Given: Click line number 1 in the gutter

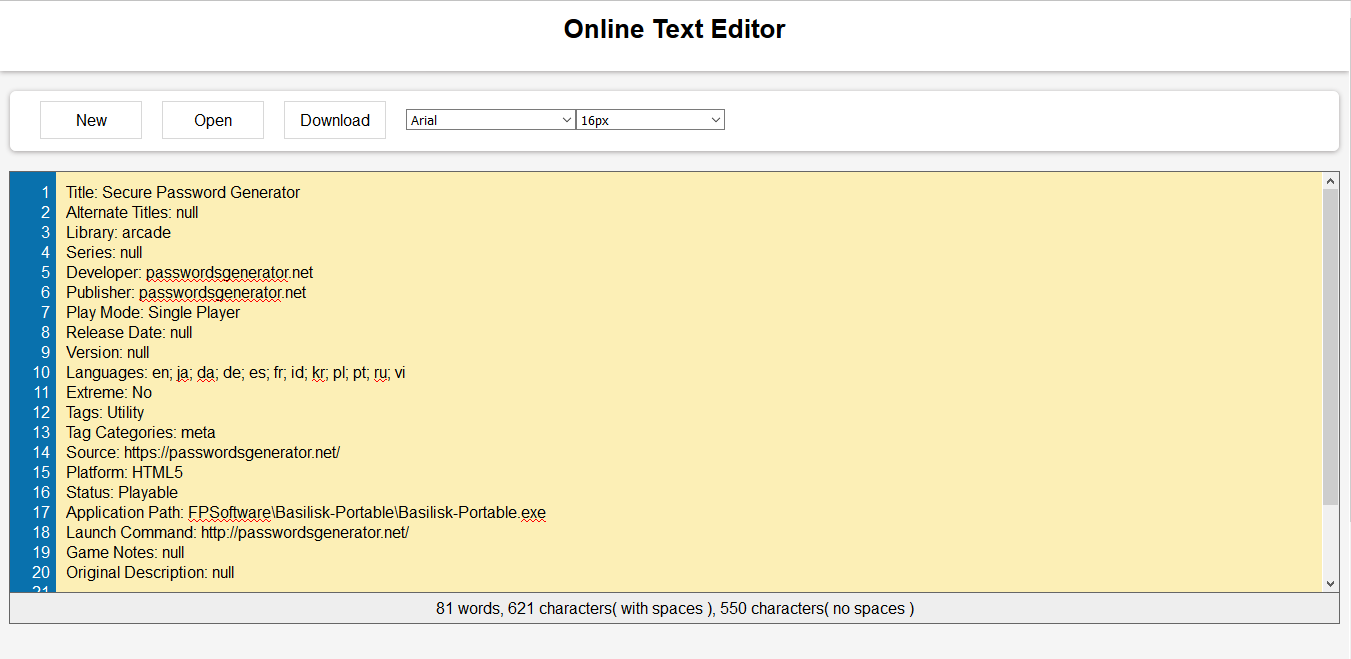Looking at the screenshot, I should (x=45, y=192).
